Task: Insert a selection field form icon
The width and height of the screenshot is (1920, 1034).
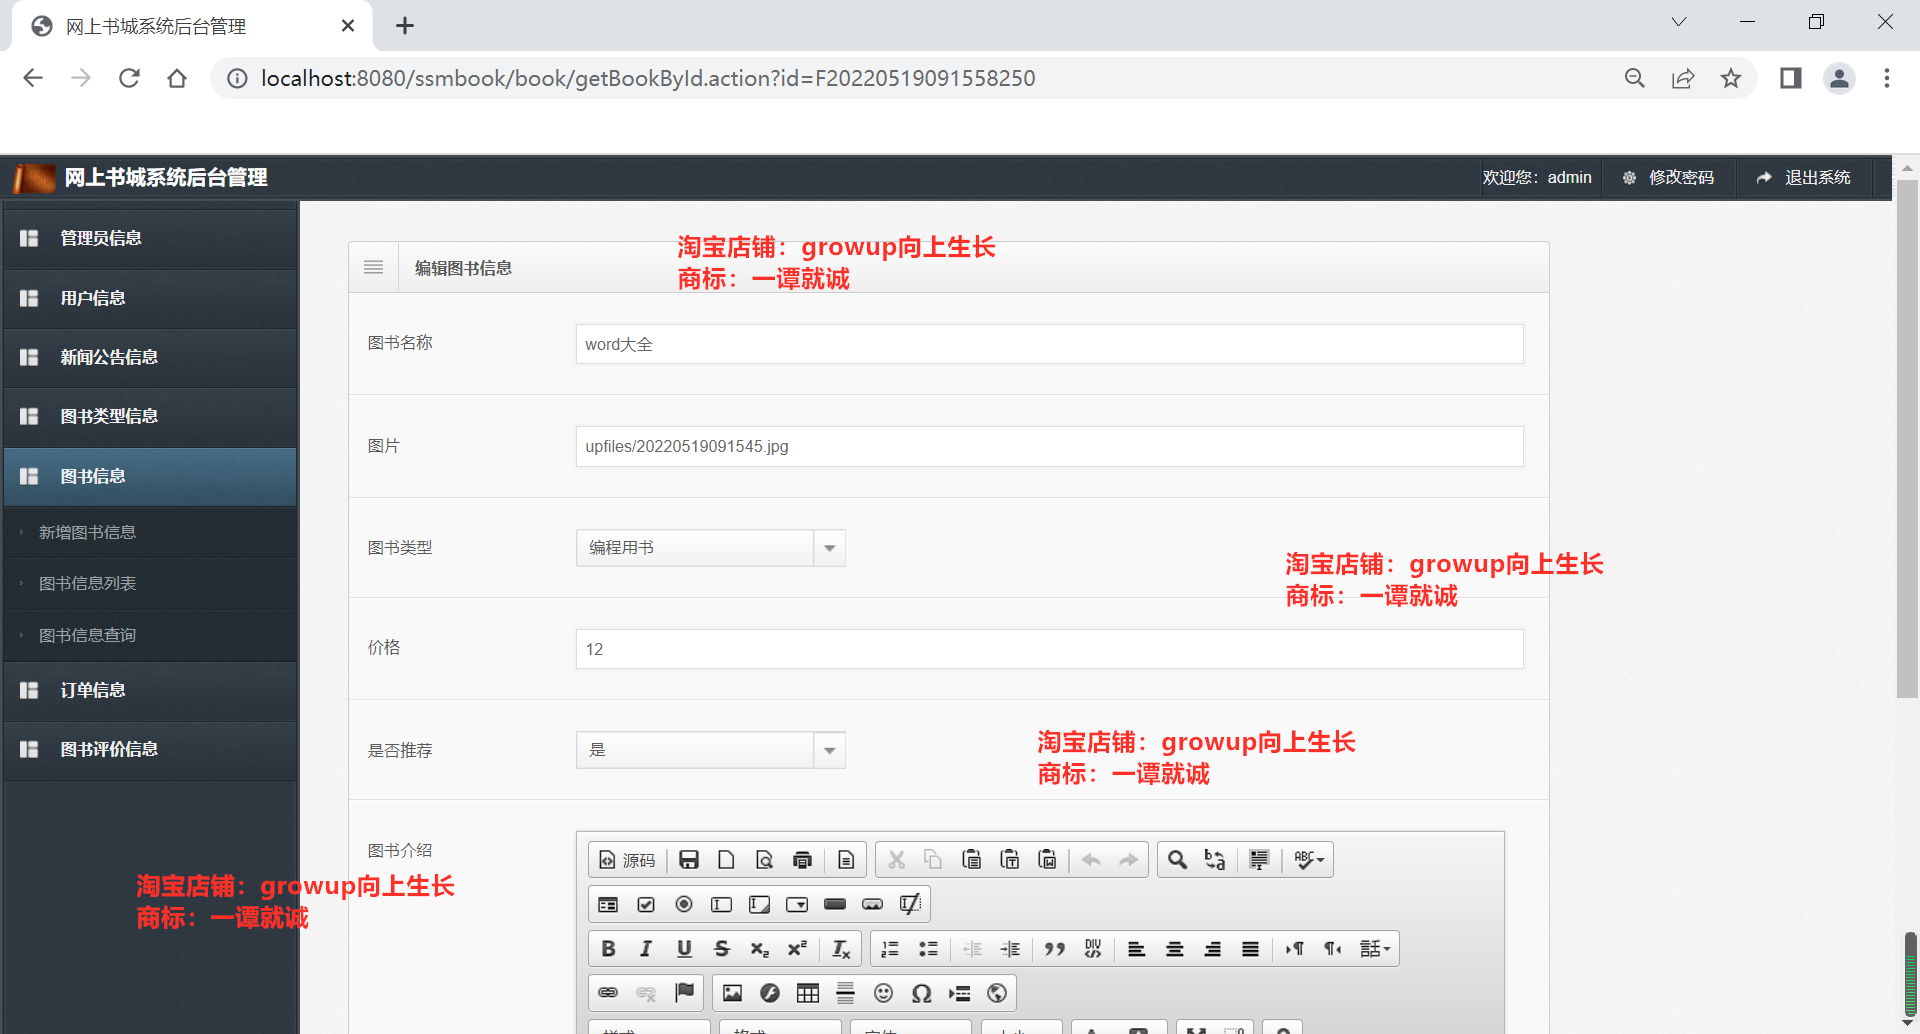Action: click(797, 905)
